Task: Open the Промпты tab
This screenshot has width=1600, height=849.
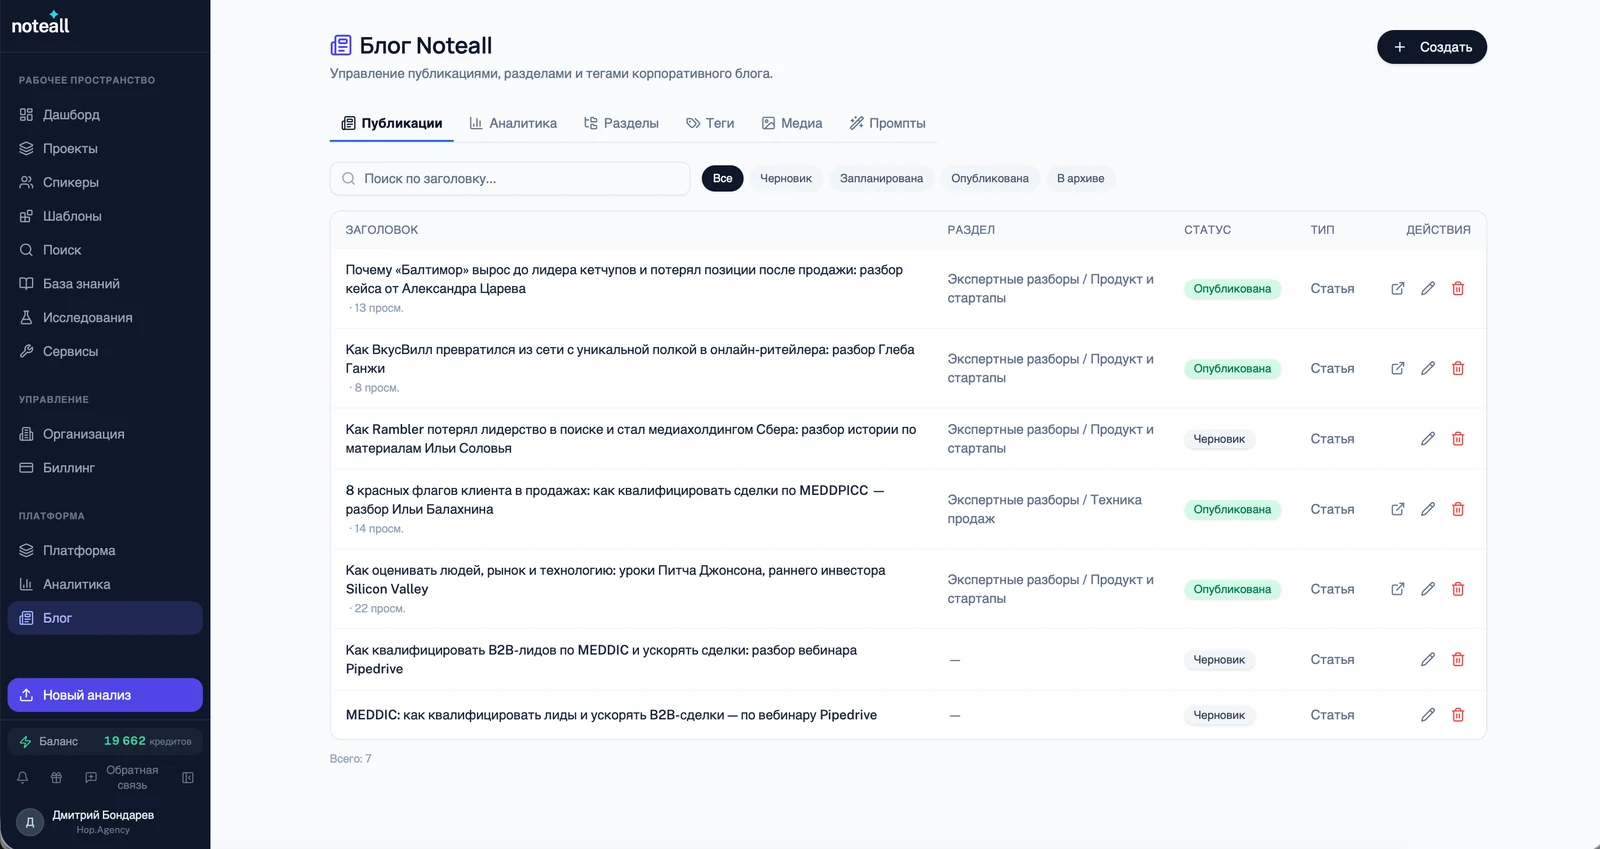Action: click(x=888, y=123)
